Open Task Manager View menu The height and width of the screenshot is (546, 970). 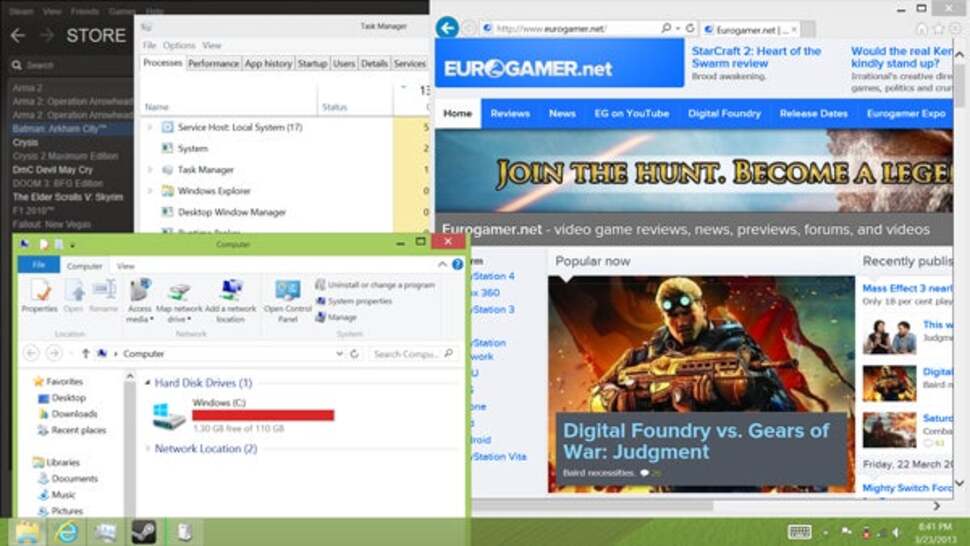point(212,45)
